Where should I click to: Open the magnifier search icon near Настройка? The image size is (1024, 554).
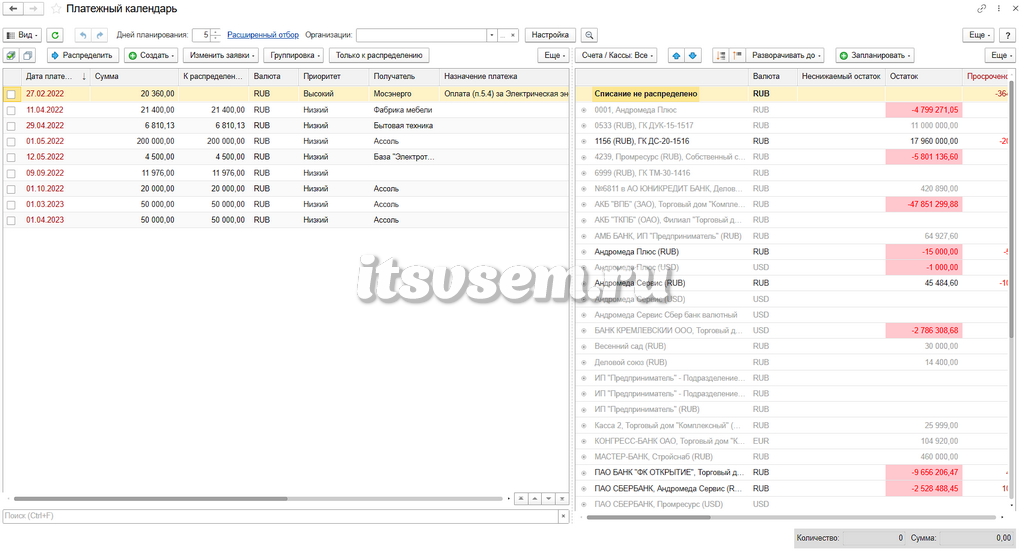(589, 35)
